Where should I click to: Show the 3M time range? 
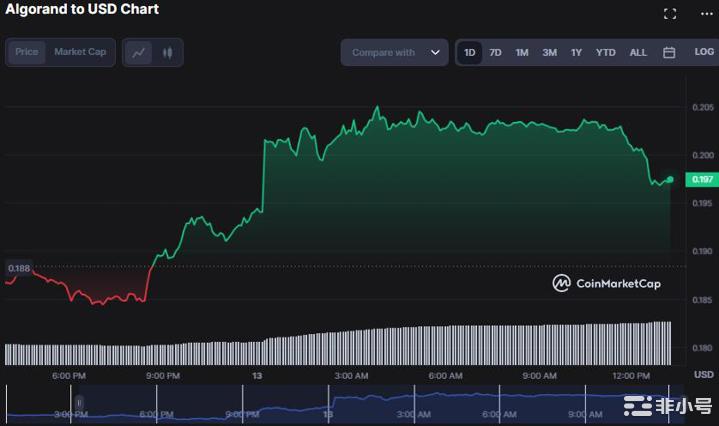coord(549,53)
